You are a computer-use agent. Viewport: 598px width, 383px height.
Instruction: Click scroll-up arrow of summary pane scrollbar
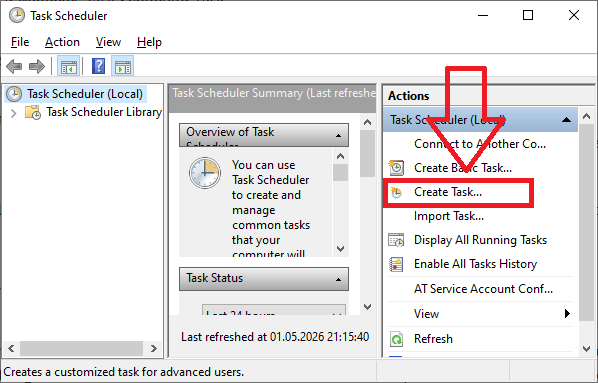pos(367,122)
